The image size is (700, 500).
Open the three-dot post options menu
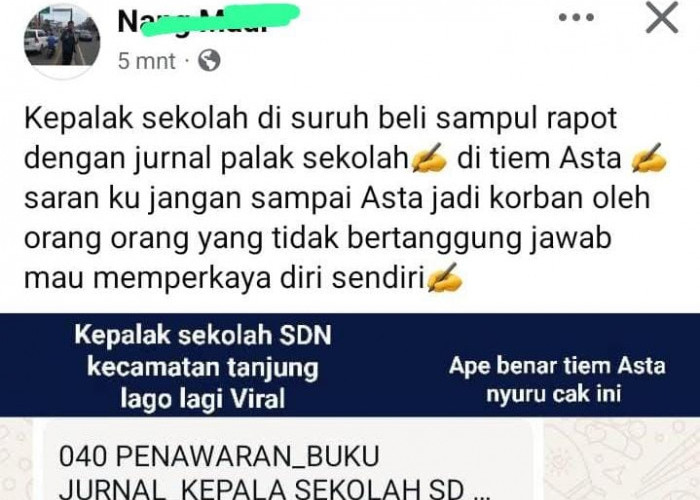576,18
